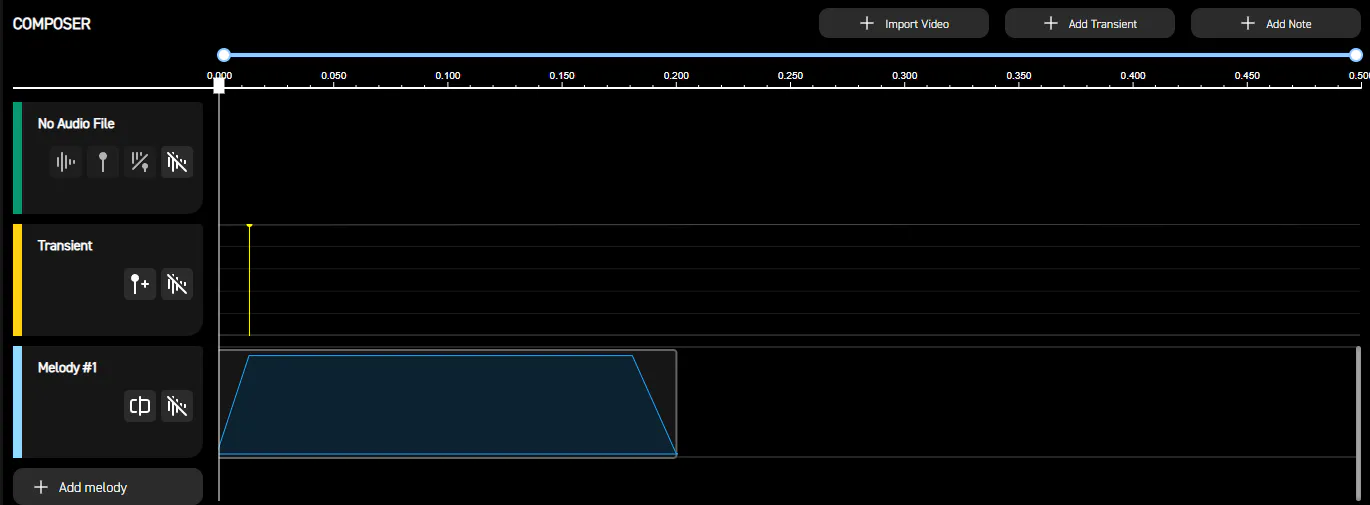Screen dimensions: 1370x505
Task: Click the COMPOSER panel title
Action: click(52, 24)
